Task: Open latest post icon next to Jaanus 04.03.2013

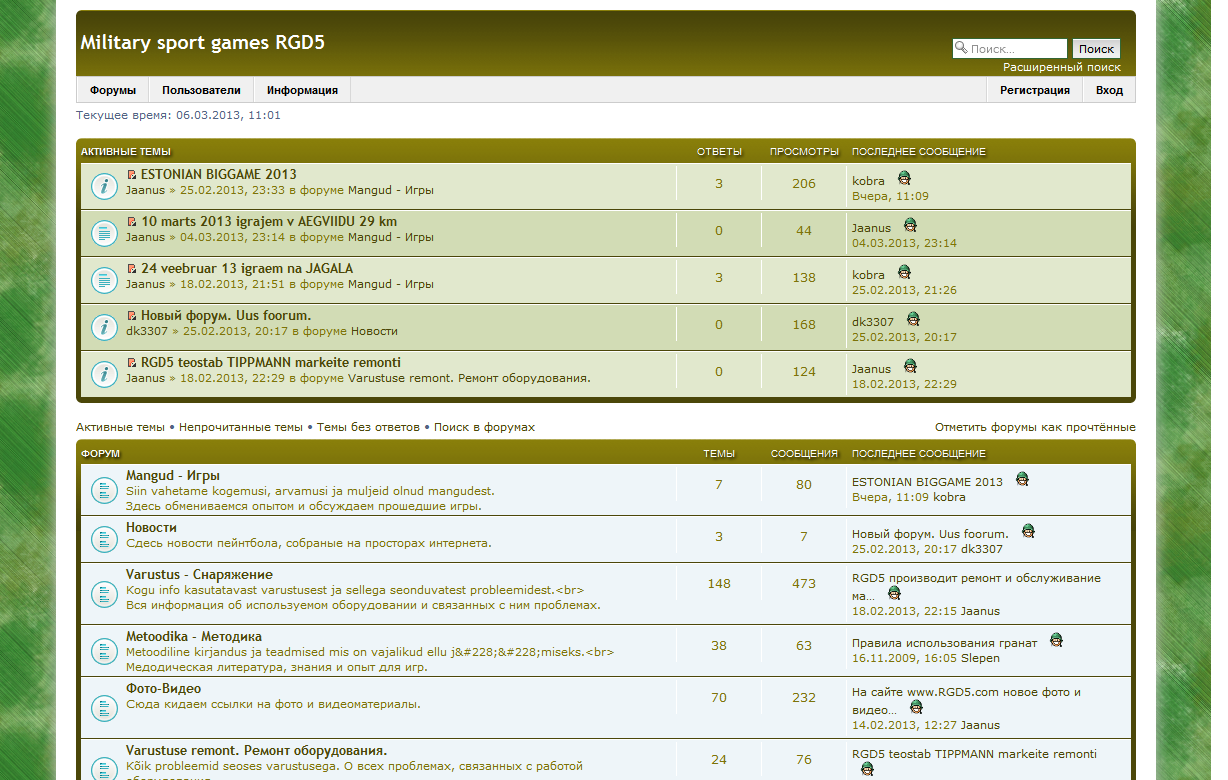Action: click(910, 225)
